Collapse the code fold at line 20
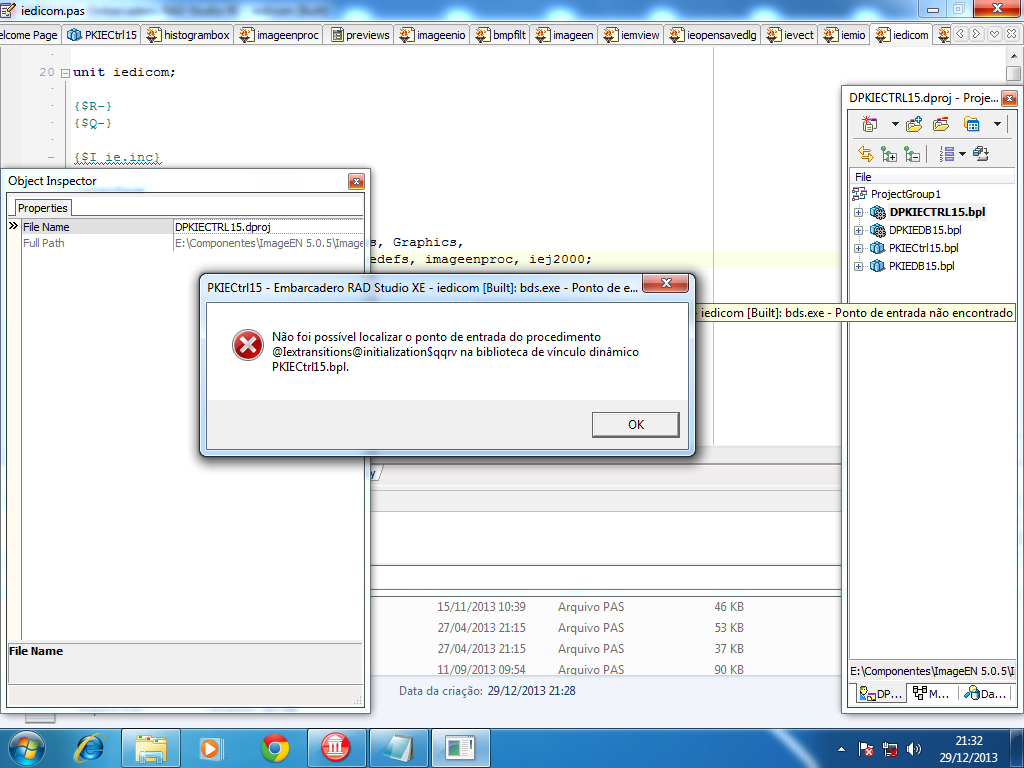This screenshot has width=1024, height=768. tap(65, 73)
